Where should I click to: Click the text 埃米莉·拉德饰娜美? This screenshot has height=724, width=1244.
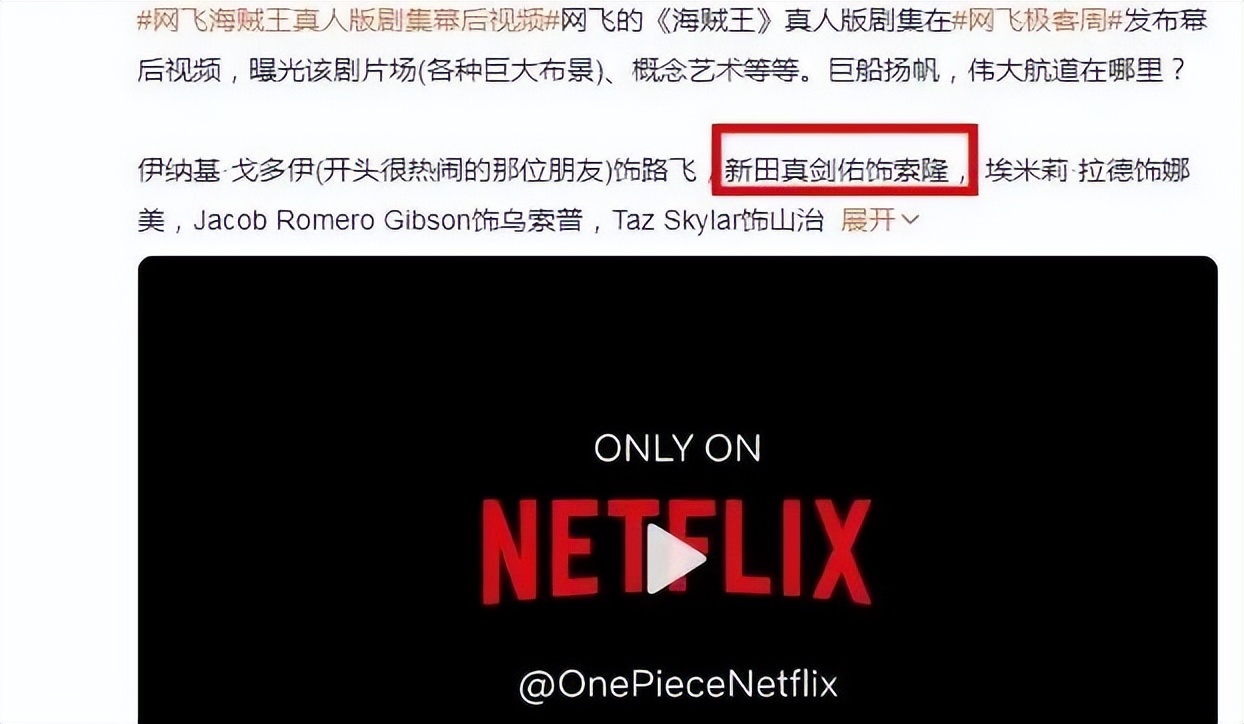[x=1088, y=171]
